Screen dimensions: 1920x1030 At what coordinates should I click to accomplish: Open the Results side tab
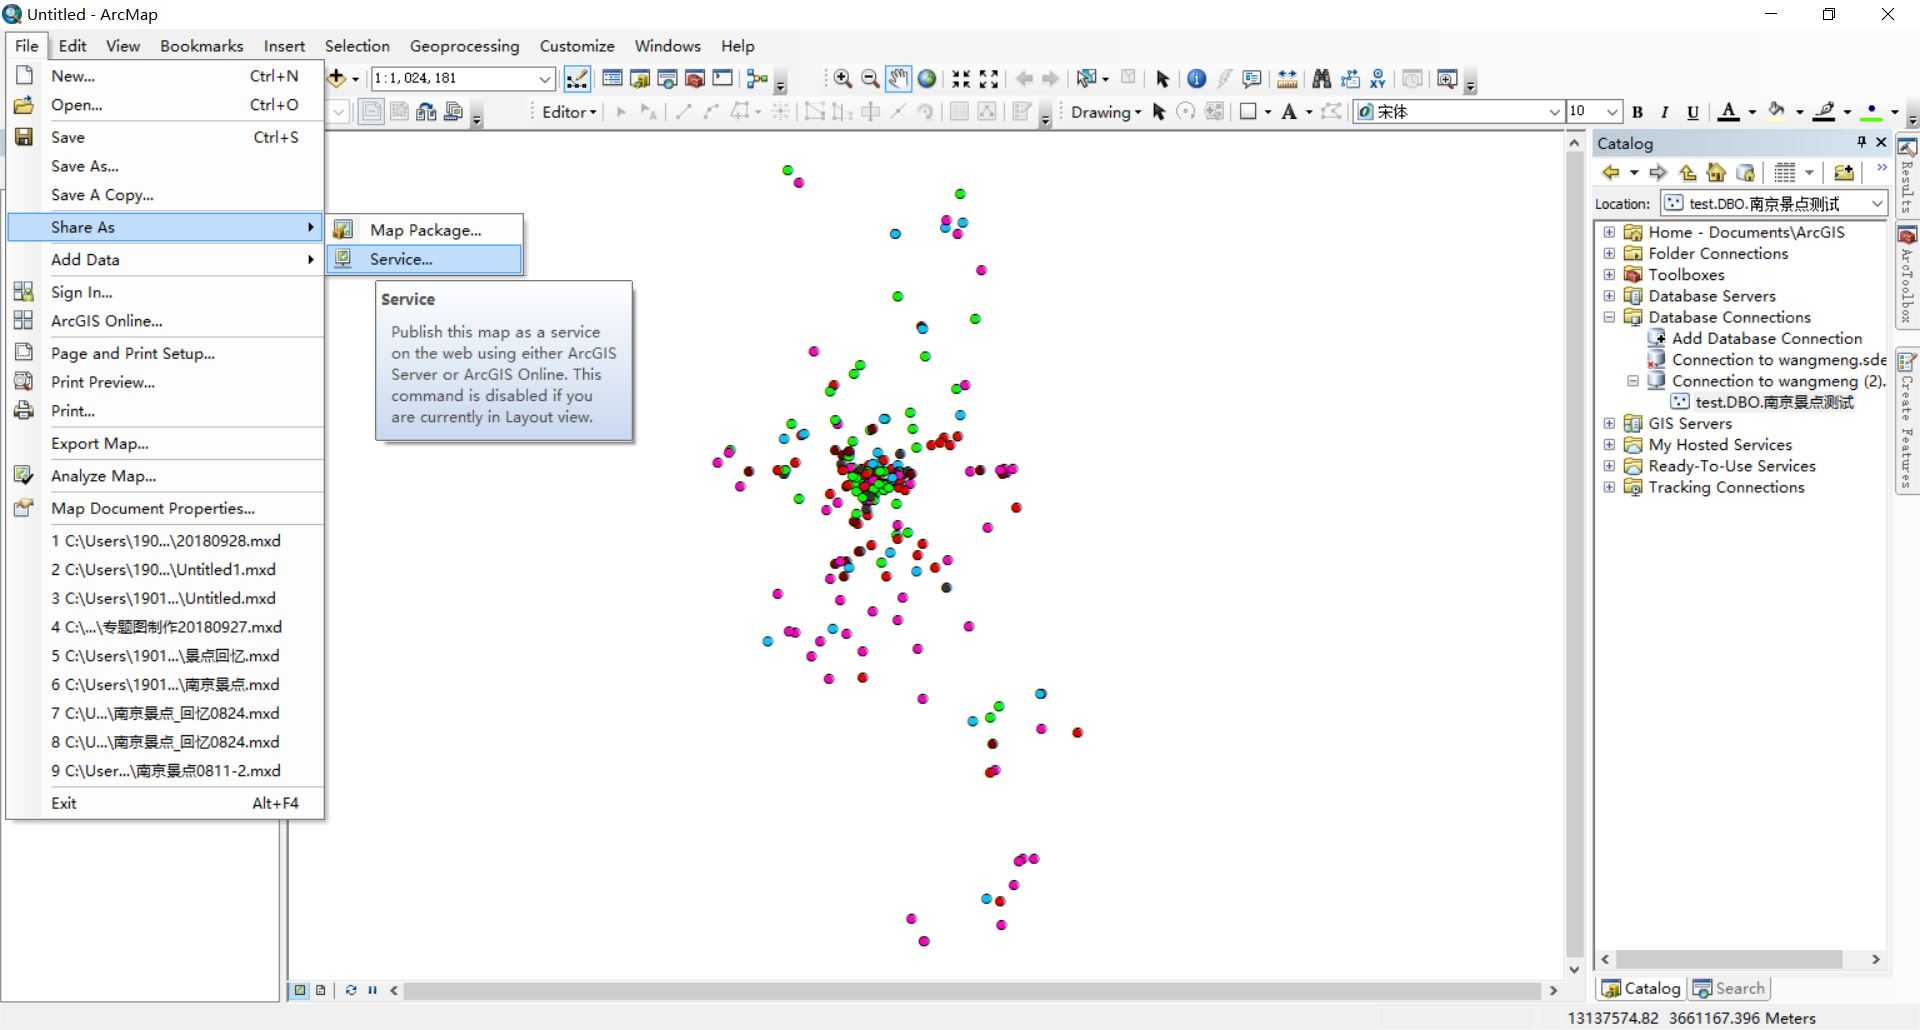1907,177
